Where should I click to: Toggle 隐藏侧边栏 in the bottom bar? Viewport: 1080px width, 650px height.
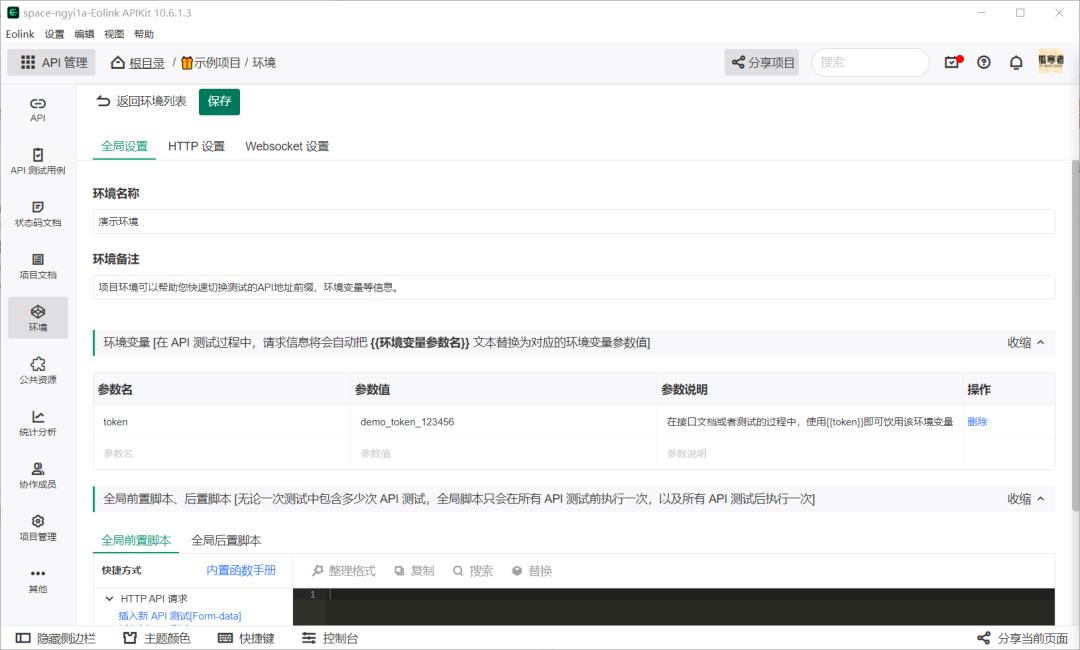coord(56,638)
